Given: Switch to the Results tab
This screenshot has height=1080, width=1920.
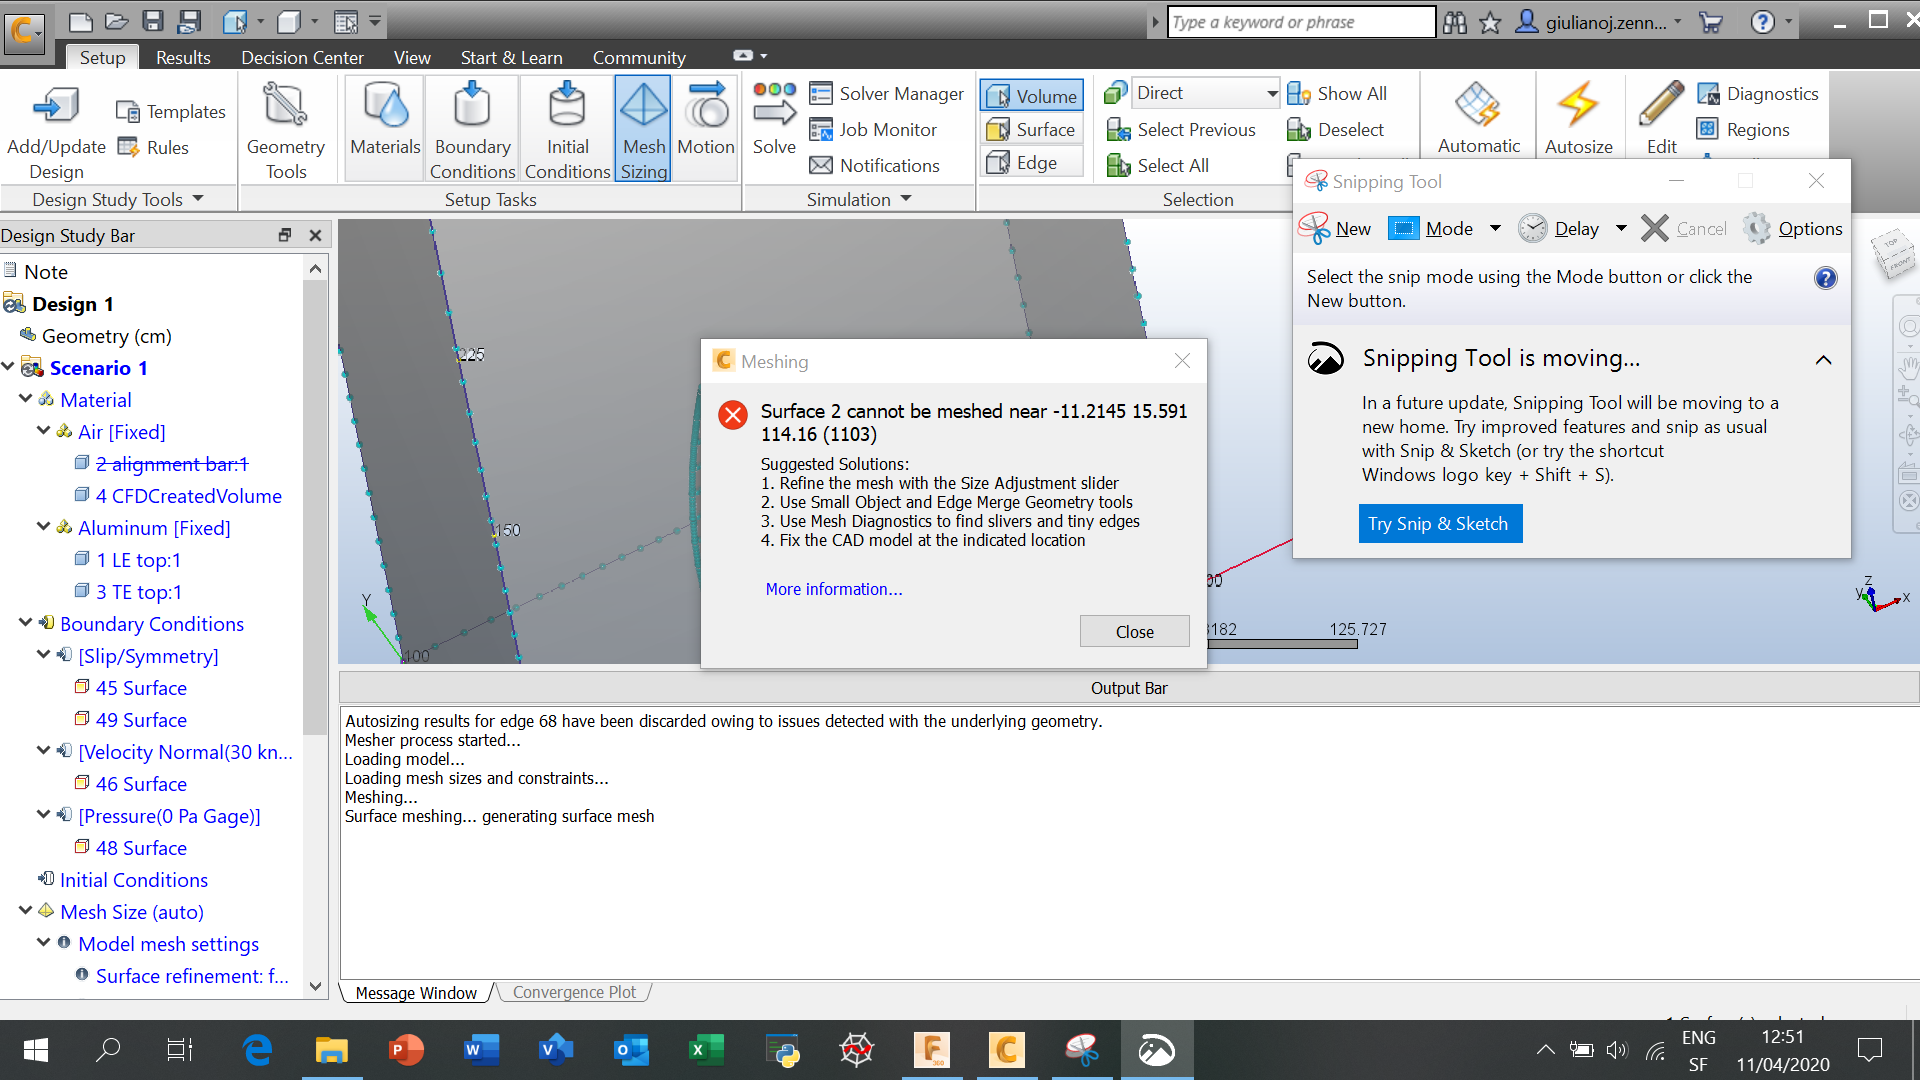Looking at the screenshot, I should pos(183,57).
